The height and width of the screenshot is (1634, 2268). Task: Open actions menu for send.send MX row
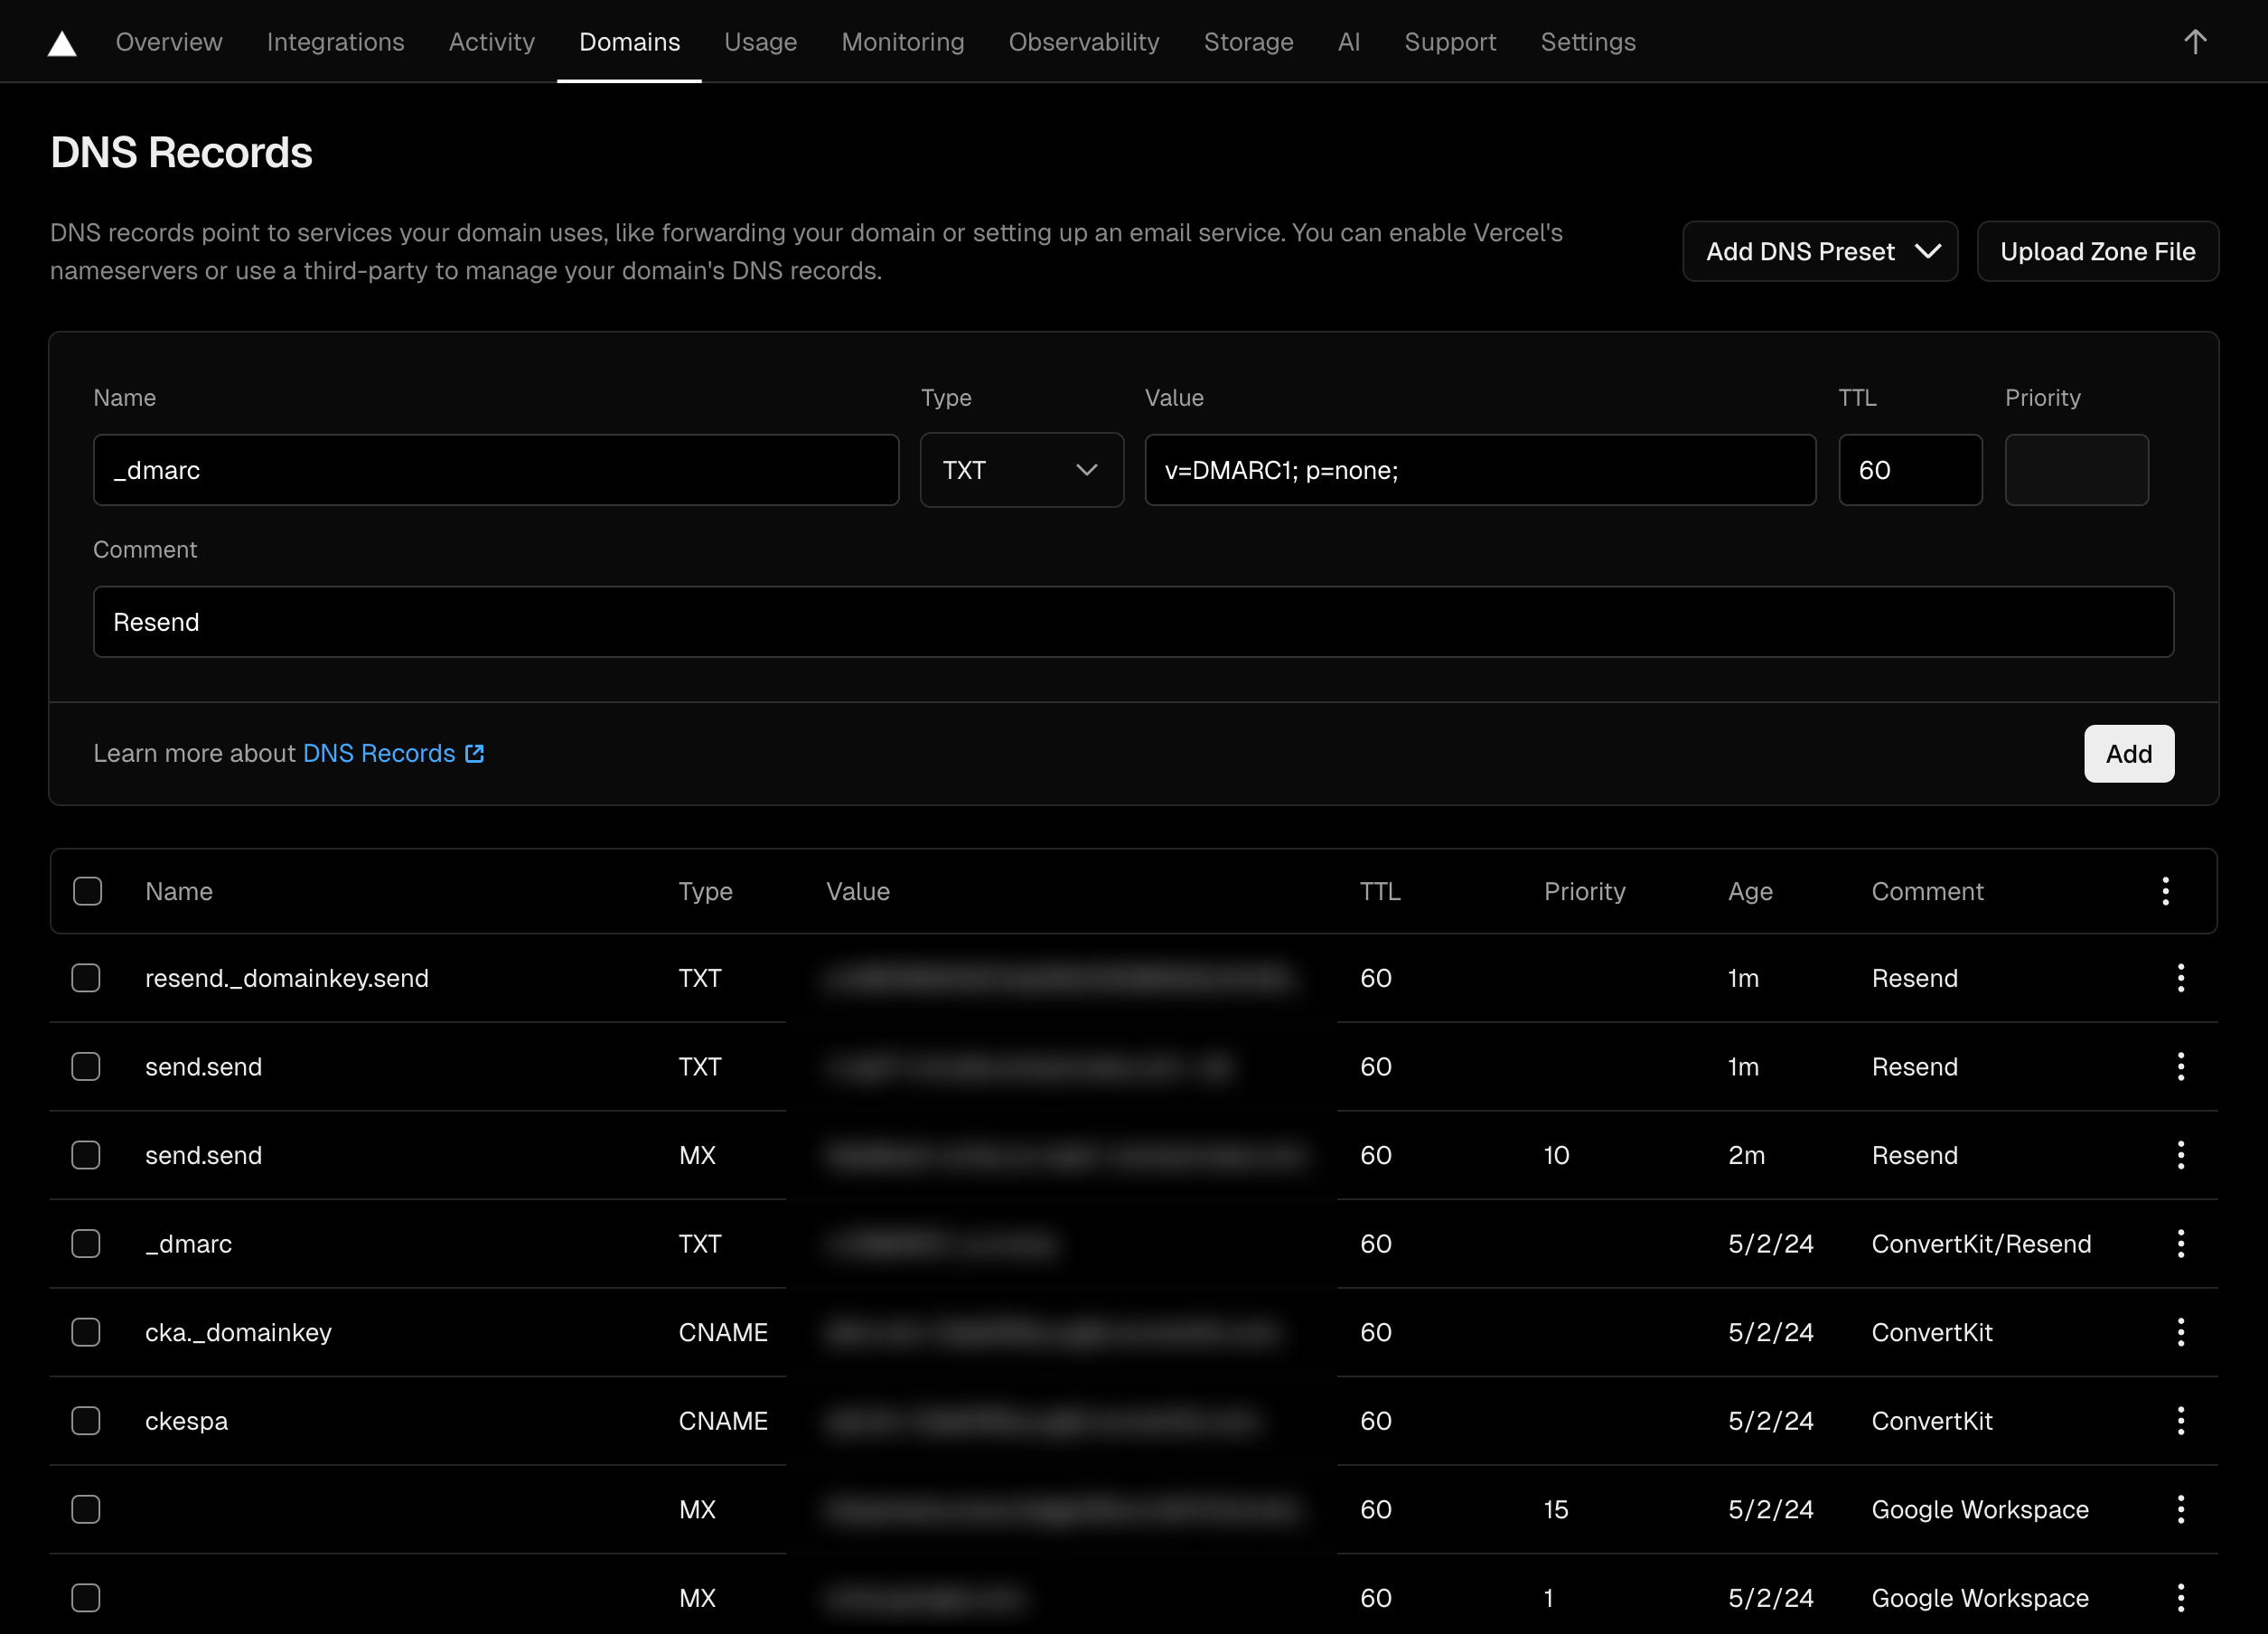click(x=2180, y=1155)
